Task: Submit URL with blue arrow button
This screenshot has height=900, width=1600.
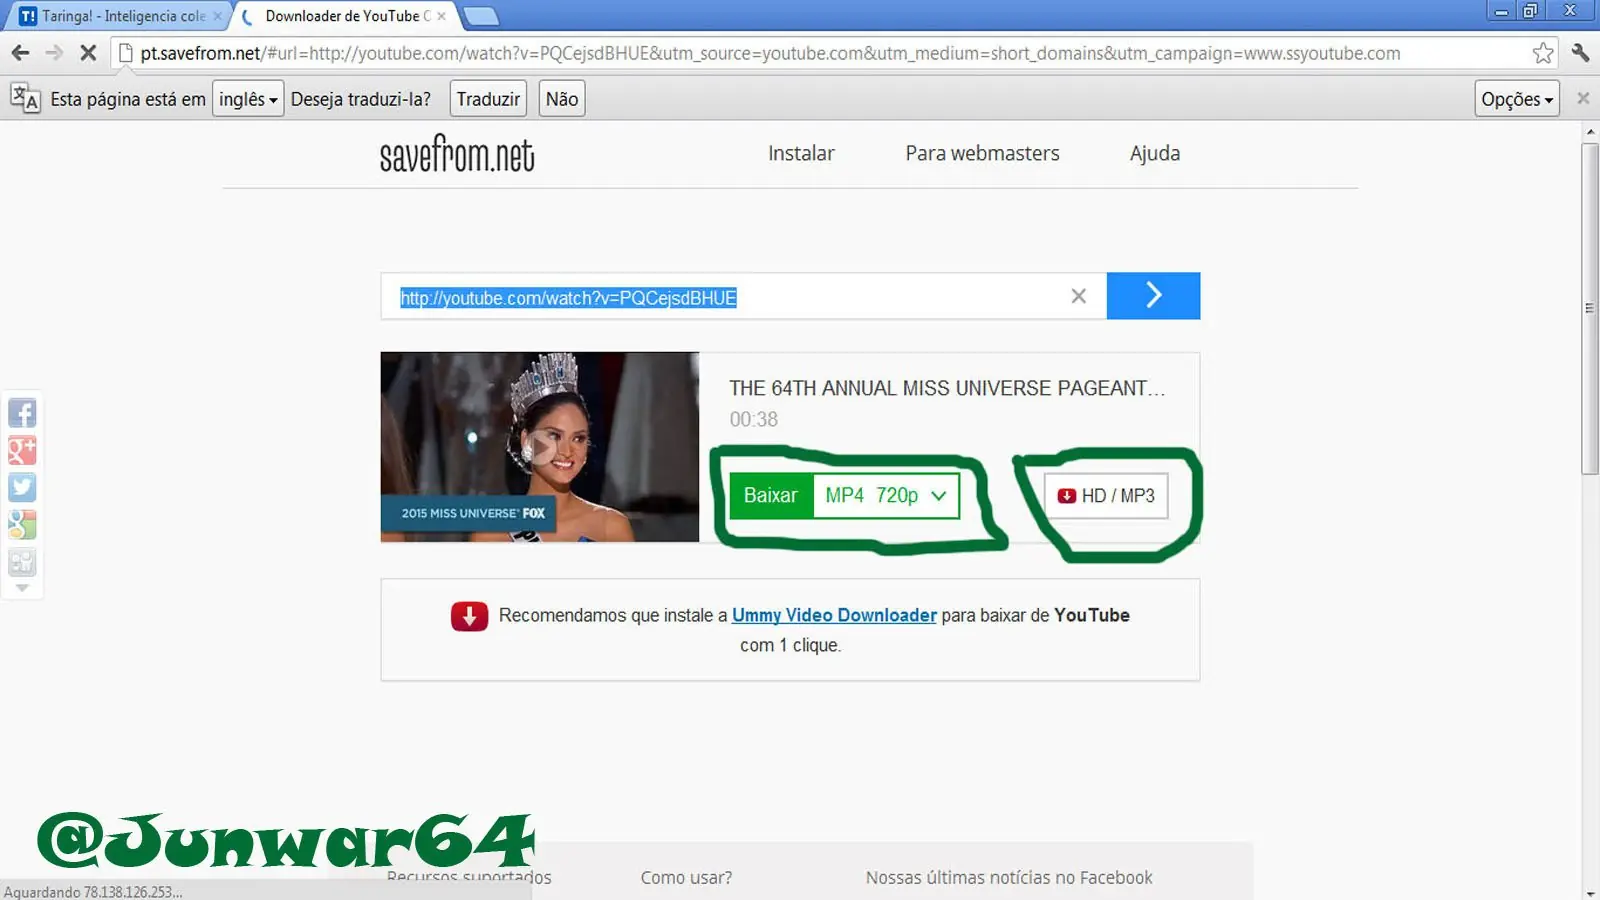Action: (x=1153, y=295)
